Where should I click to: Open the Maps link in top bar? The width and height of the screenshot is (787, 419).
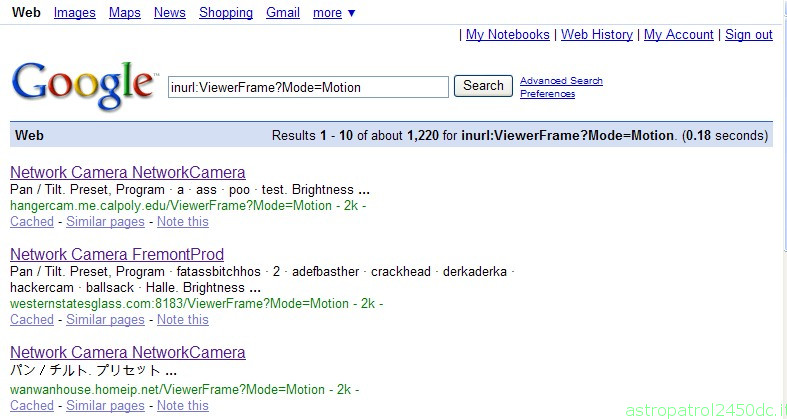(125, 13)
